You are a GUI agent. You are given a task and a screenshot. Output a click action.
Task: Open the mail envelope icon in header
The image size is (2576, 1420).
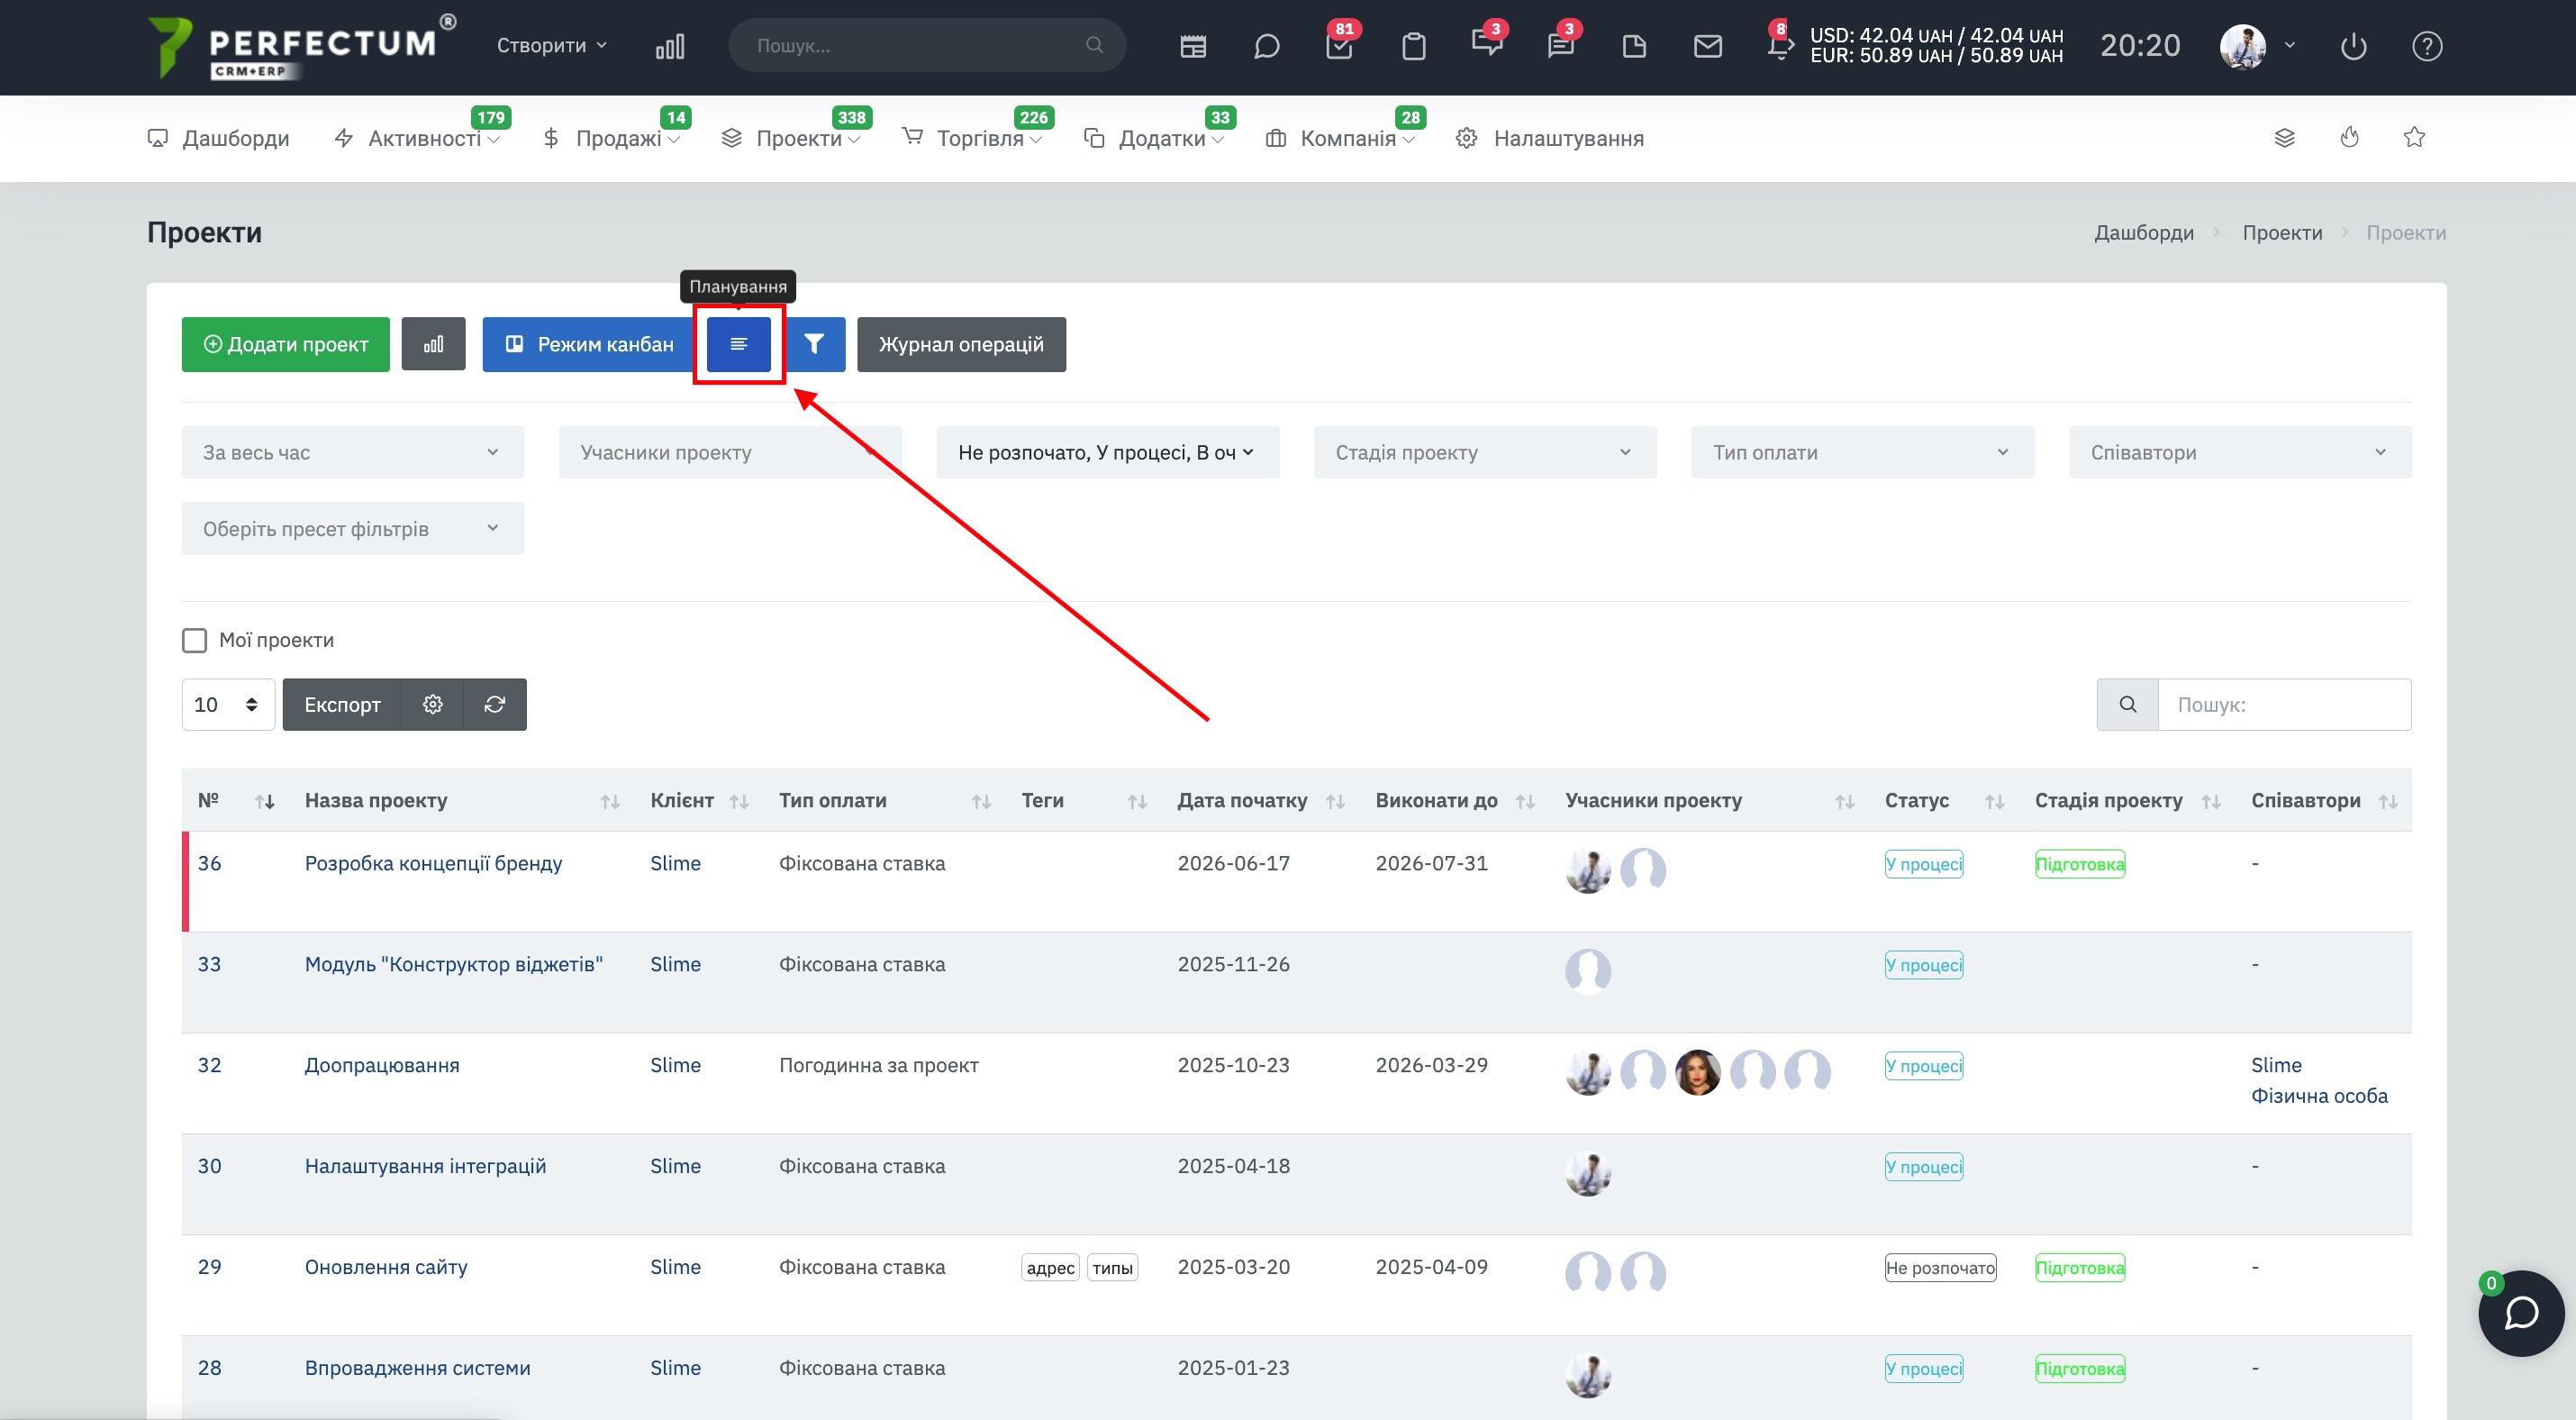(1708, 46)
